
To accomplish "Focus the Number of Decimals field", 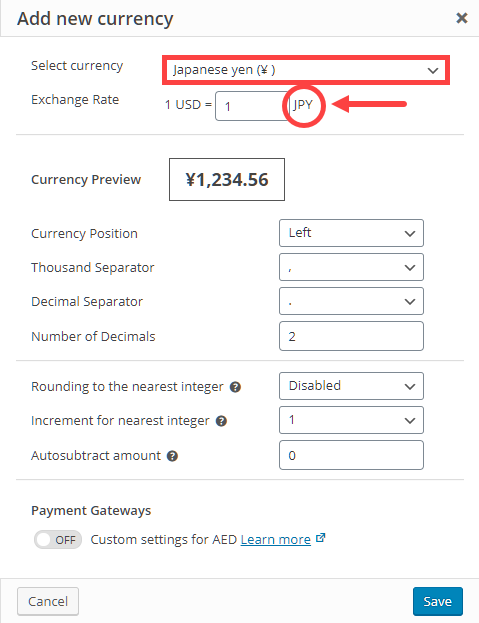I will [x=351, y=336].
